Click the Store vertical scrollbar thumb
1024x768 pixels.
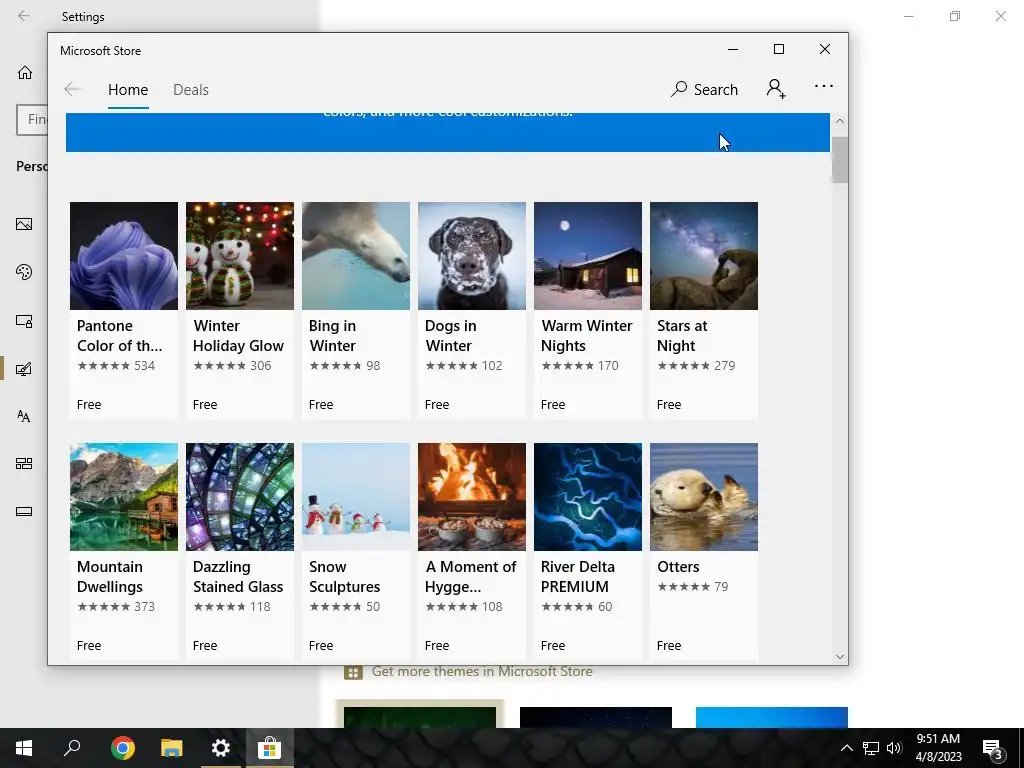click(840, 159)
